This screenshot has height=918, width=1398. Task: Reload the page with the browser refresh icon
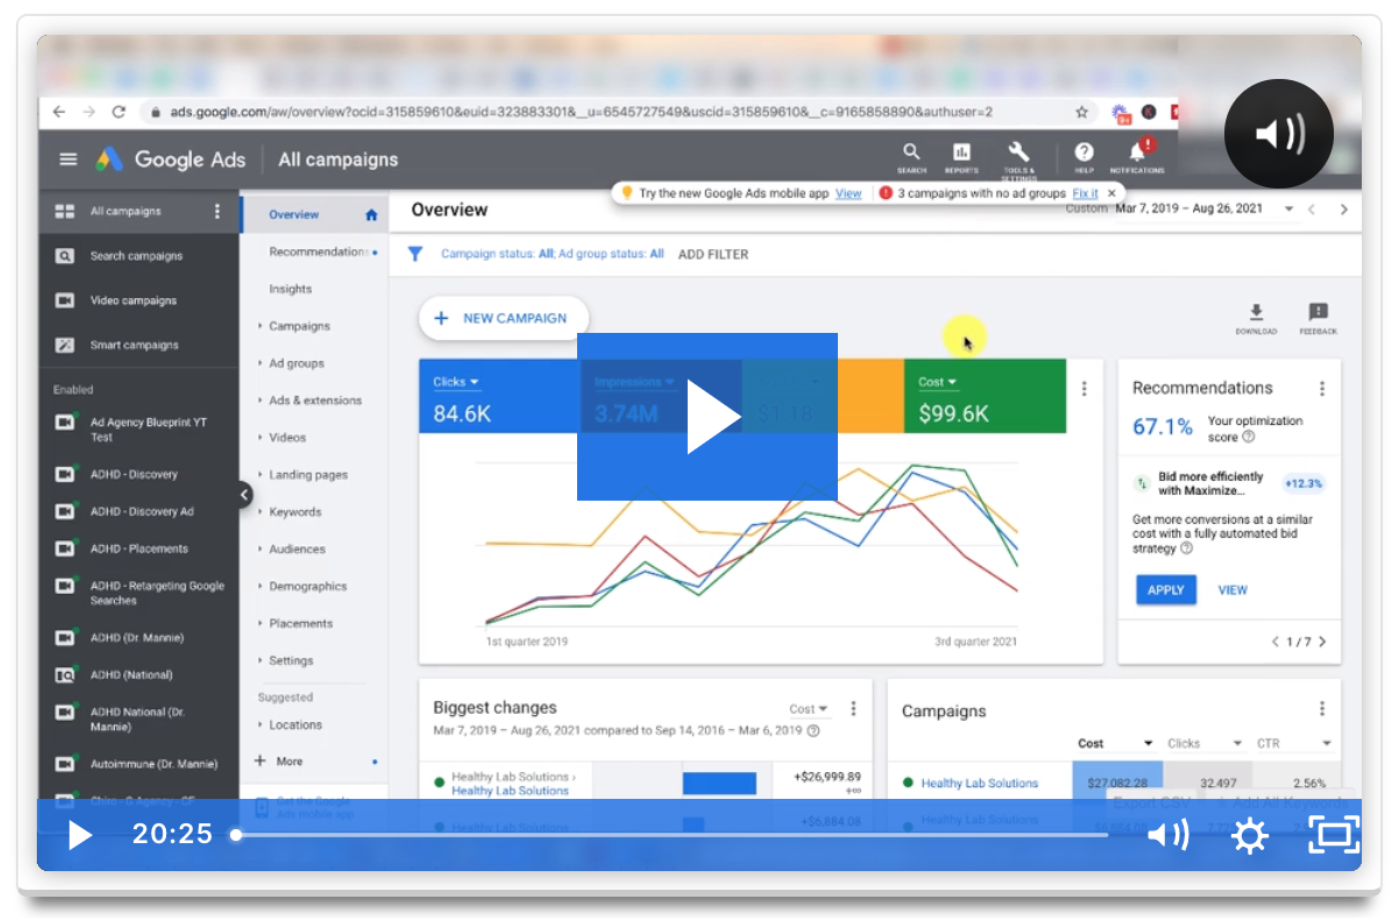119,112
